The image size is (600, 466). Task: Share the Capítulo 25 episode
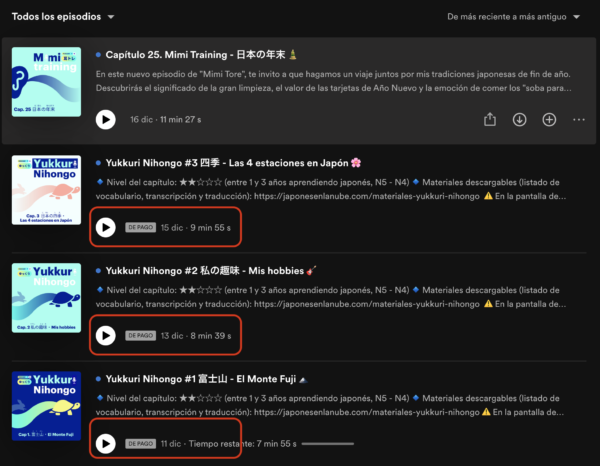pyautogui.click(x=490, y=120)
